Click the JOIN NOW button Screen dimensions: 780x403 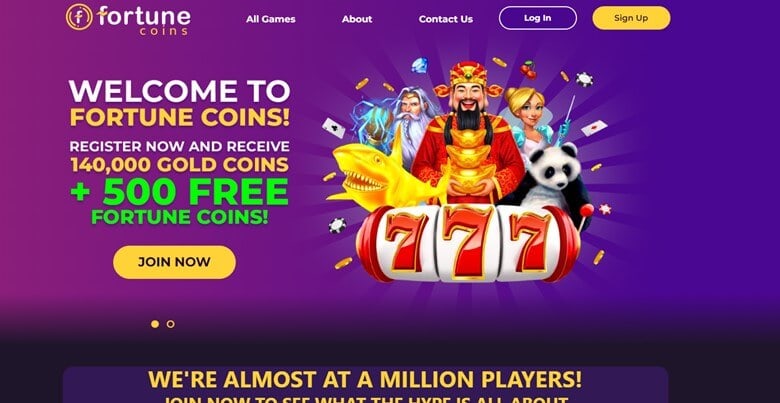point(175,262)
